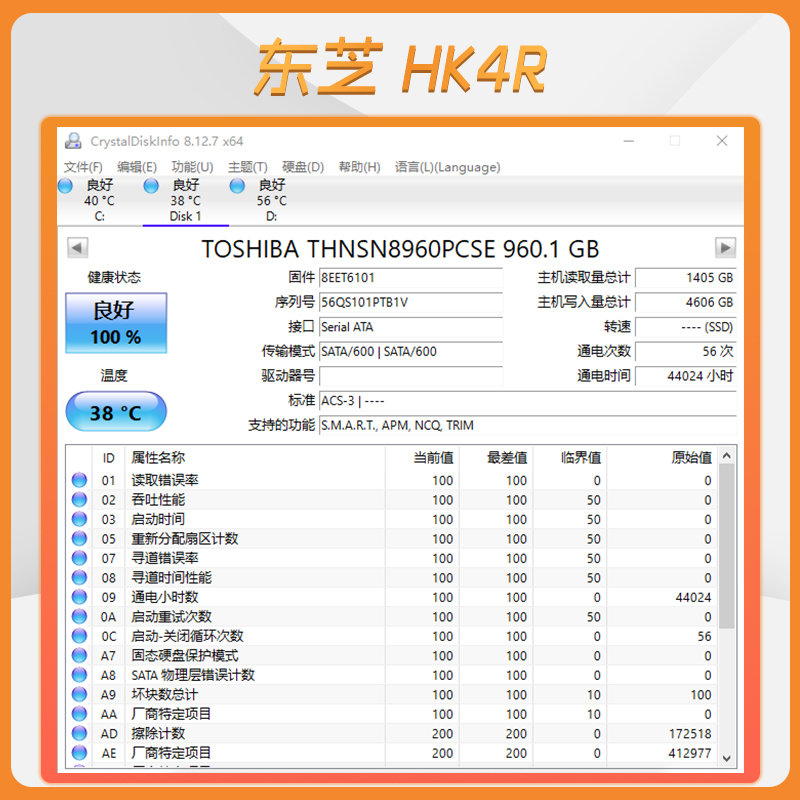Click the 传输模式 field SATA/600
800x800 pixels.
coord(411,352)
